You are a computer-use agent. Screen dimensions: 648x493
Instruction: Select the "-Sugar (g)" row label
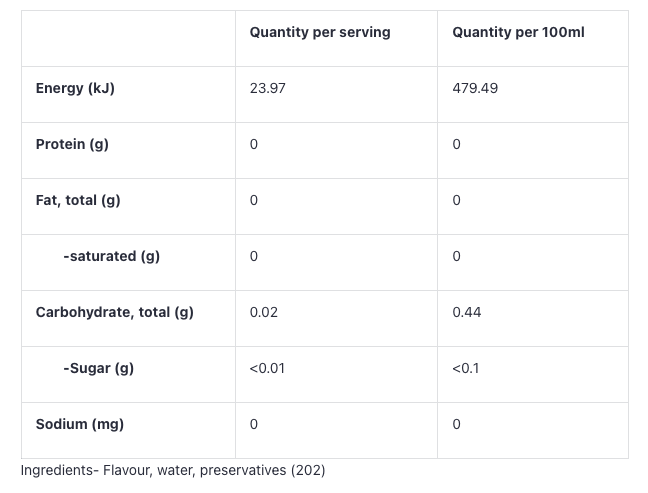[98, 368]
